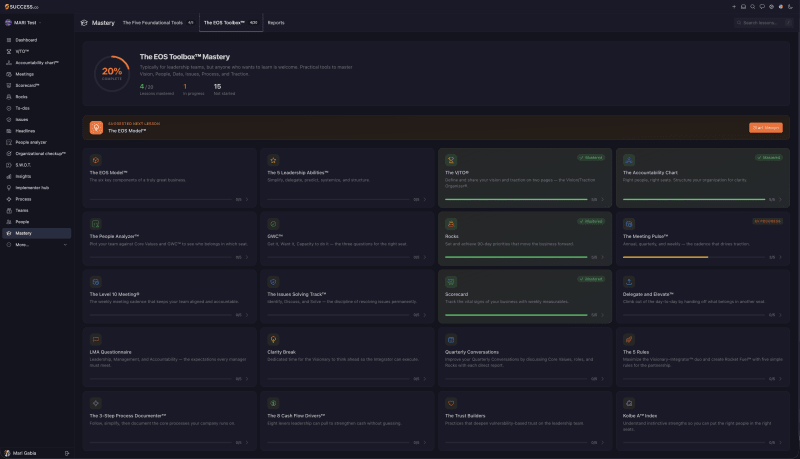Click The V/TO green progress bar
The image size is (800, 459).
click(516, 199)
